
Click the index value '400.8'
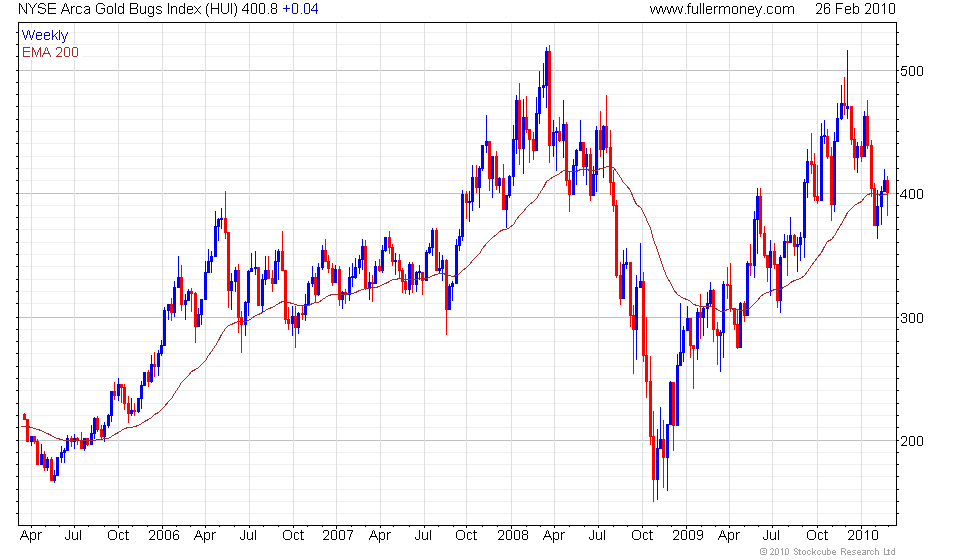click(259, 9)
